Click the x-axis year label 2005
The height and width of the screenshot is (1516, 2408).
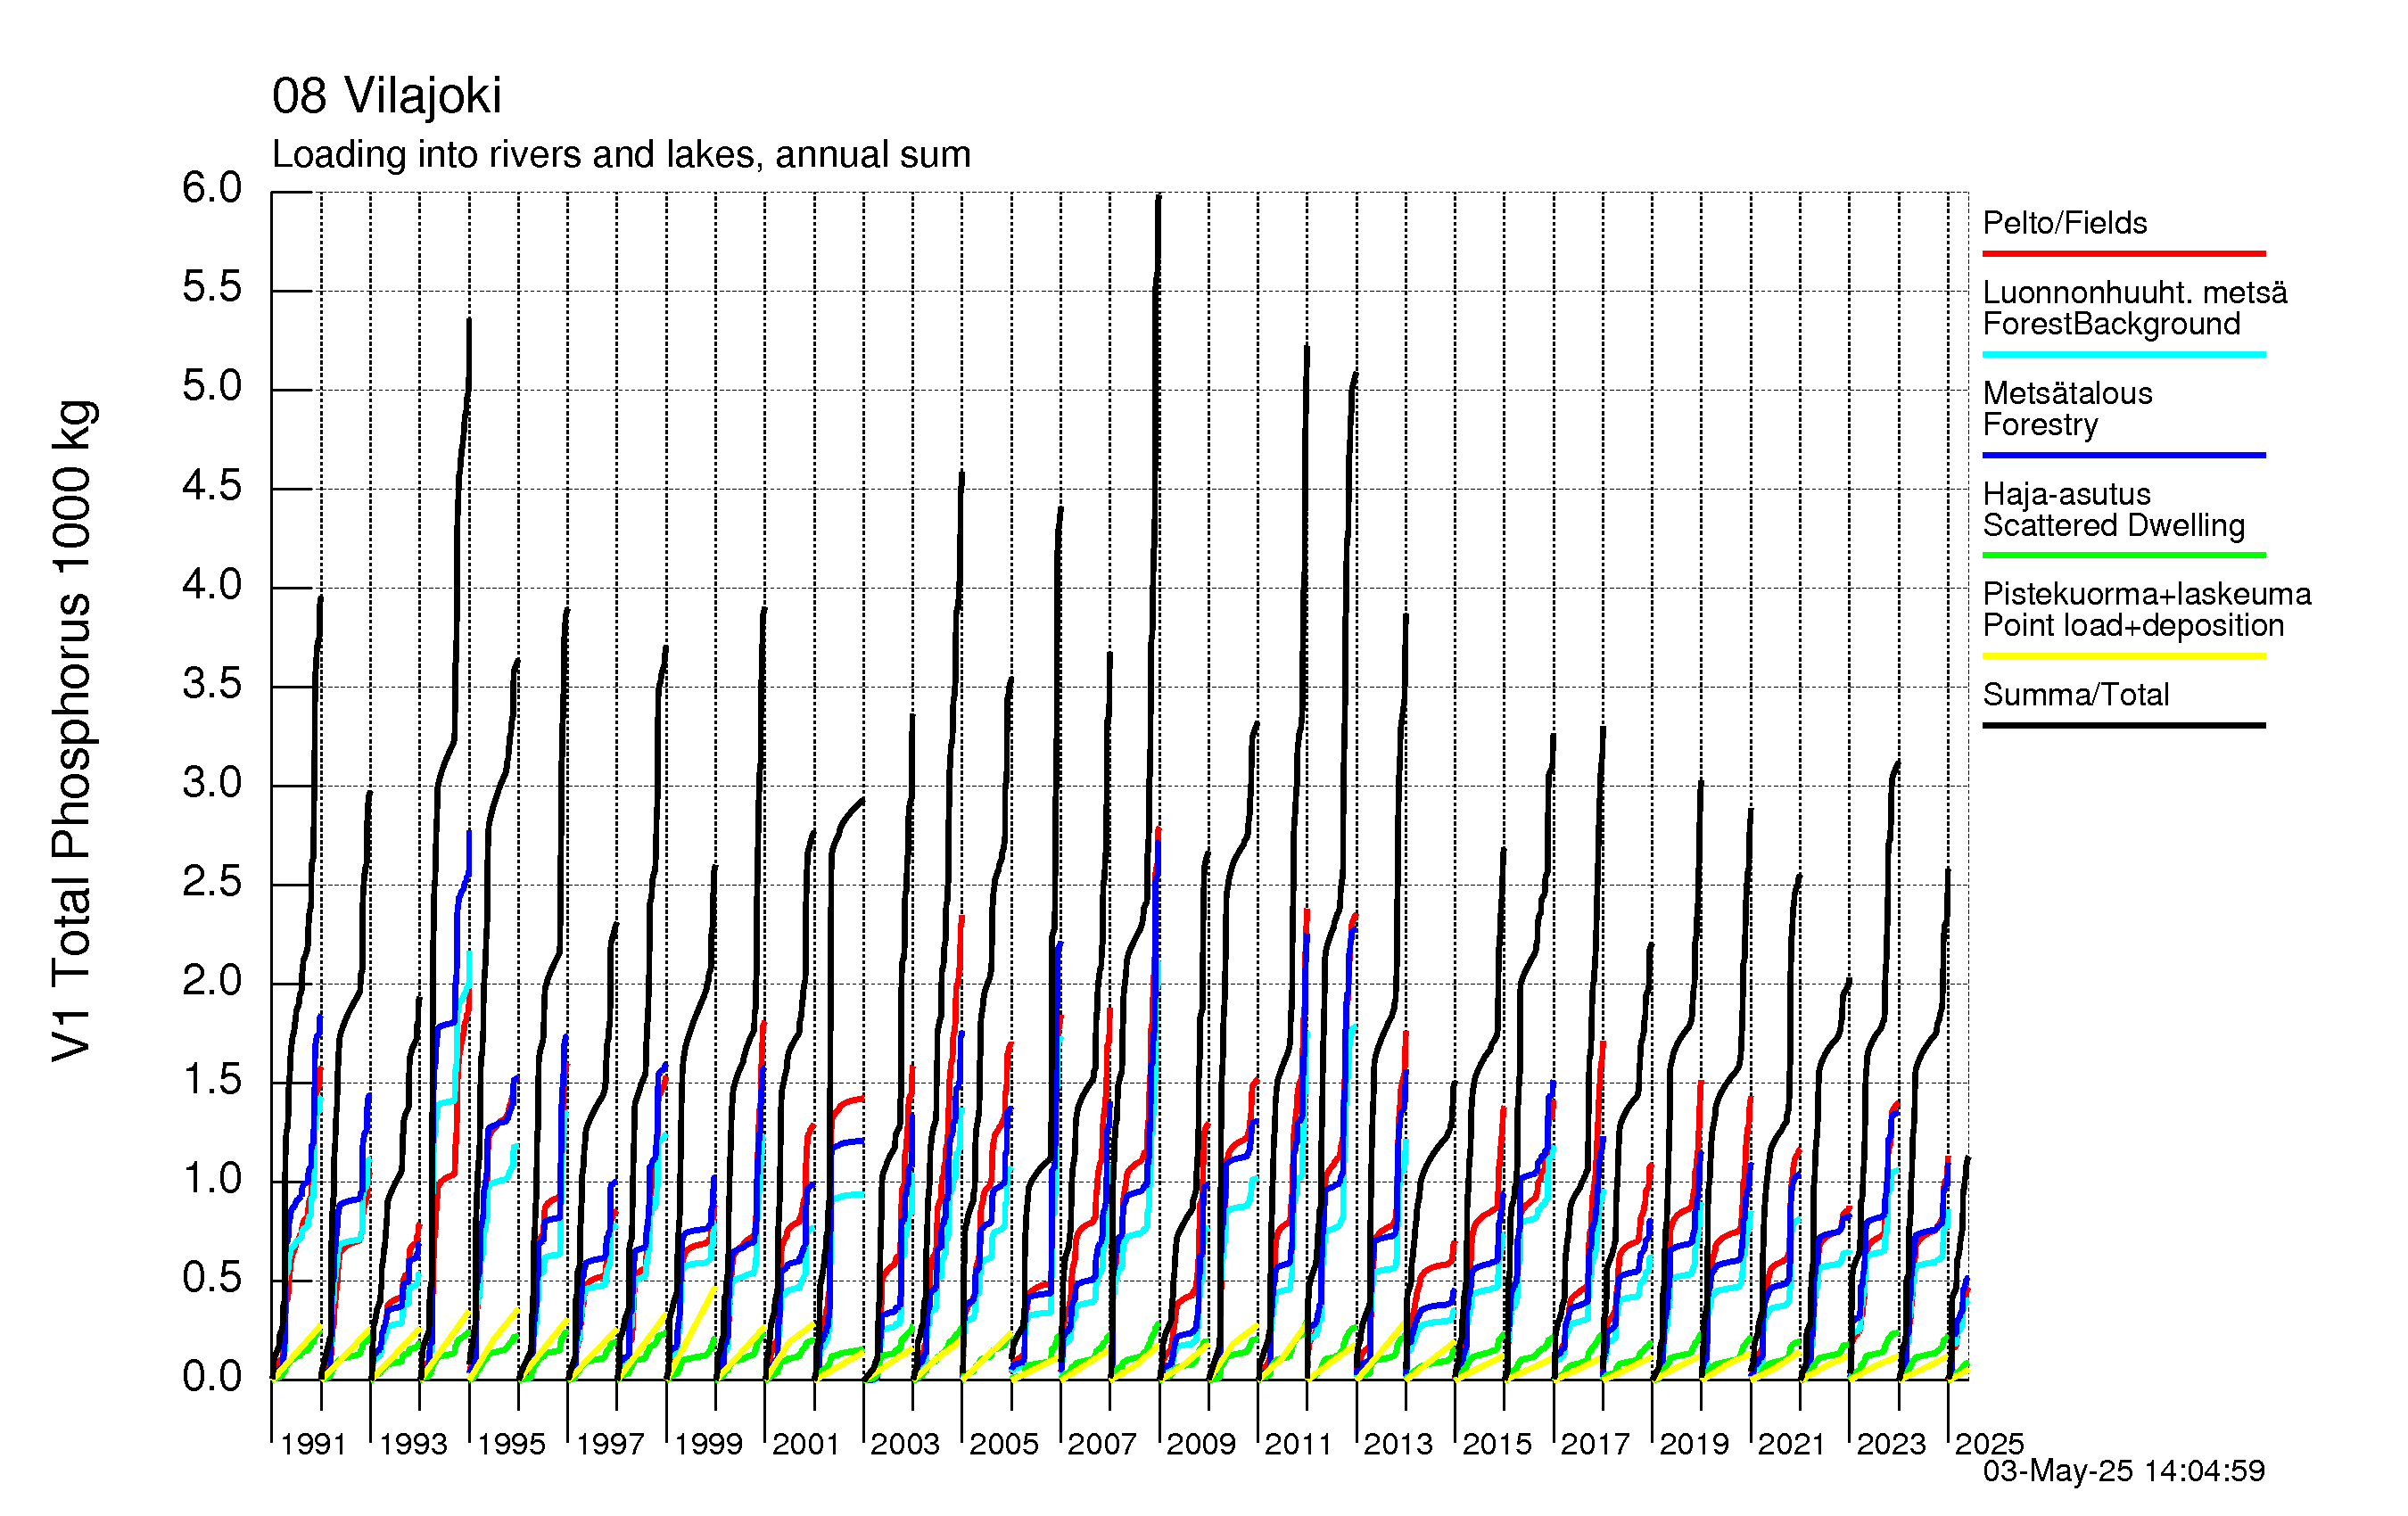coord(1004,1444)
